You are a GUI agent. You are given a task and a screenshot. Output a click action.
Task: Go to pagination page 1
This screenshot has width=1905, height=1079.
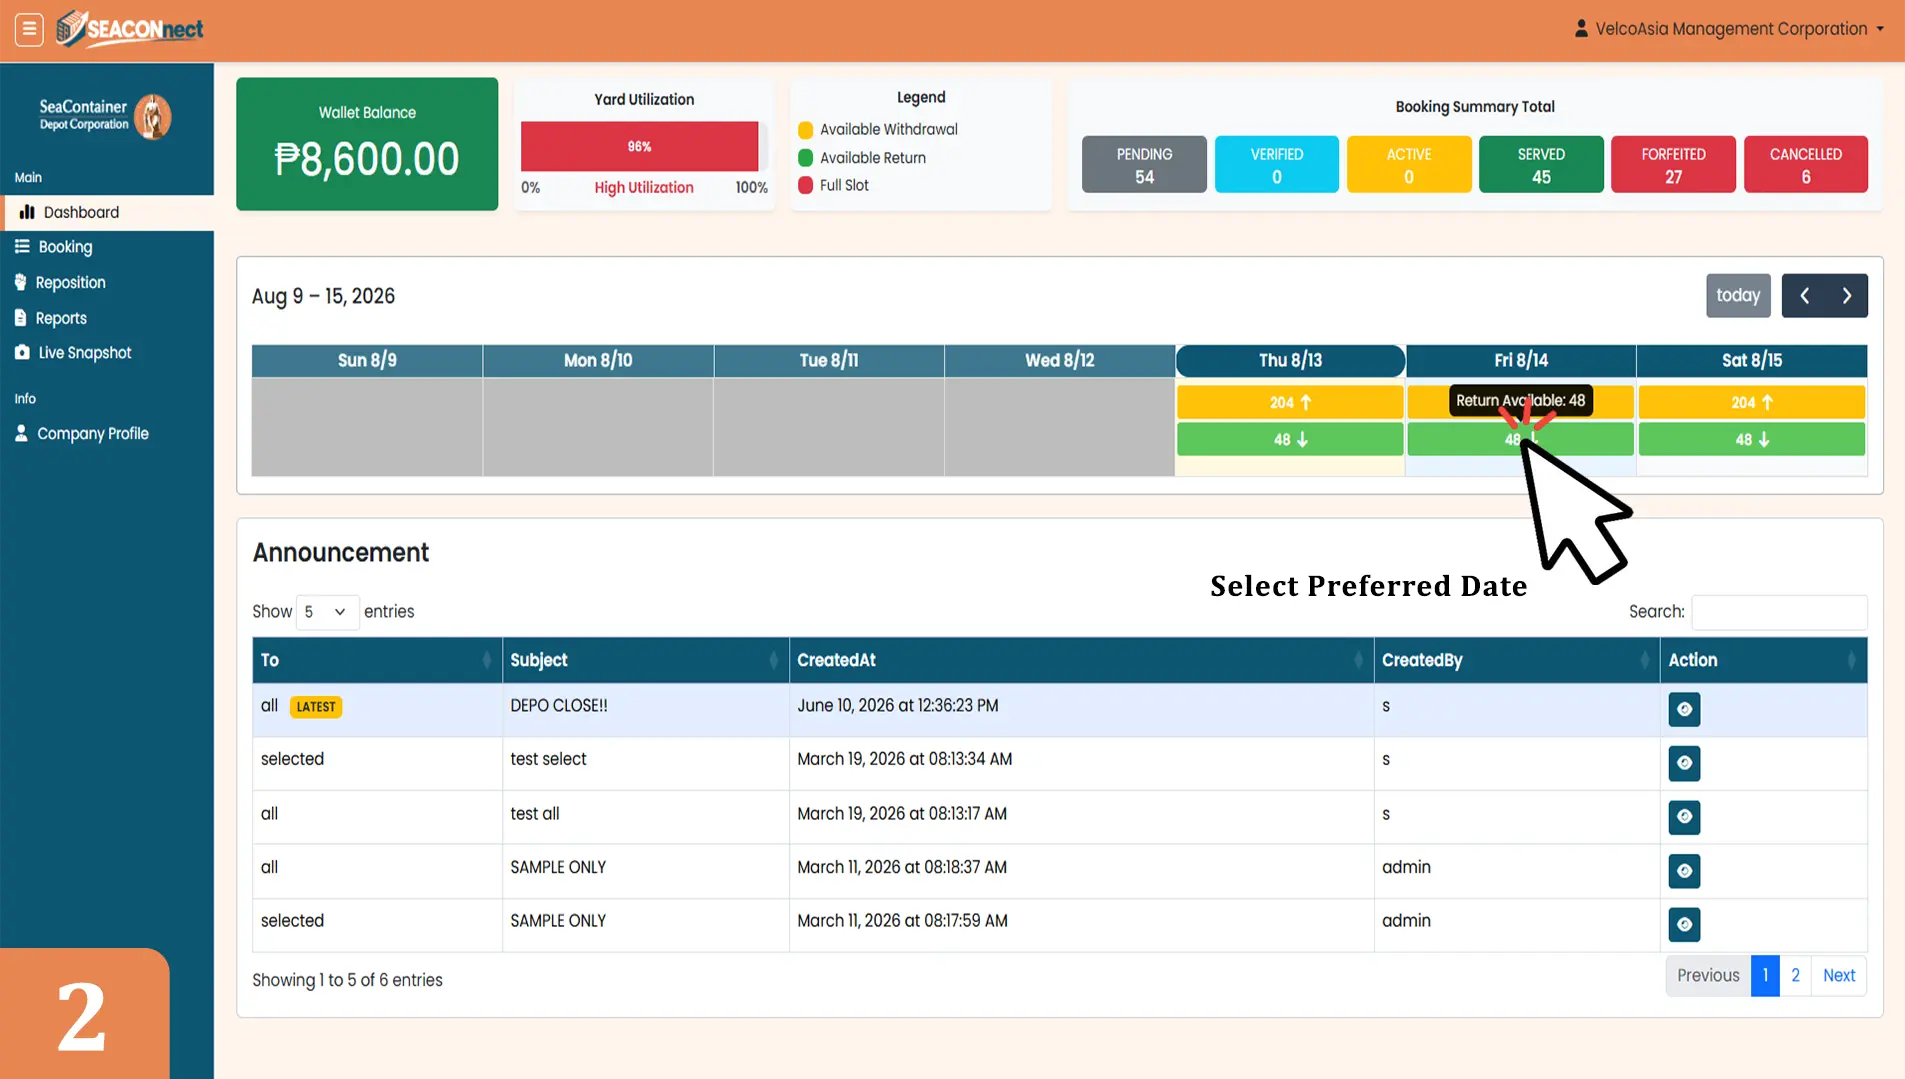tap(1765, 976)
